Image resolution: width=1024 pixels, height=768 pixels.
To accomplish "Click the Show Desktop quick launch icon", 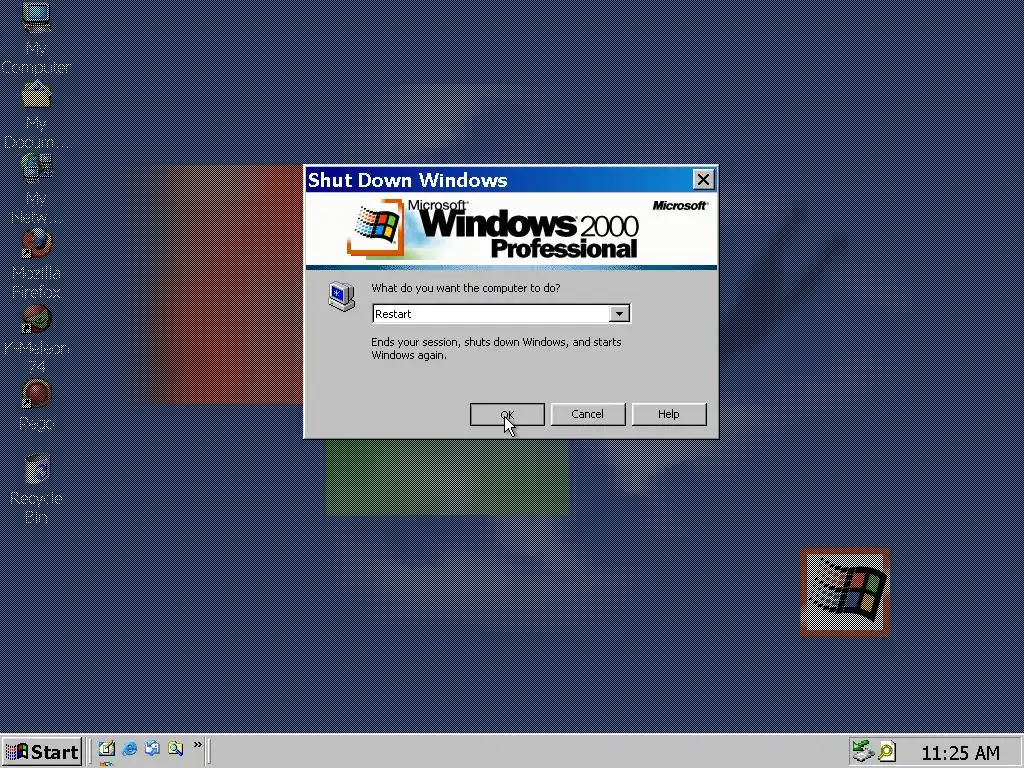I will 106,748.
